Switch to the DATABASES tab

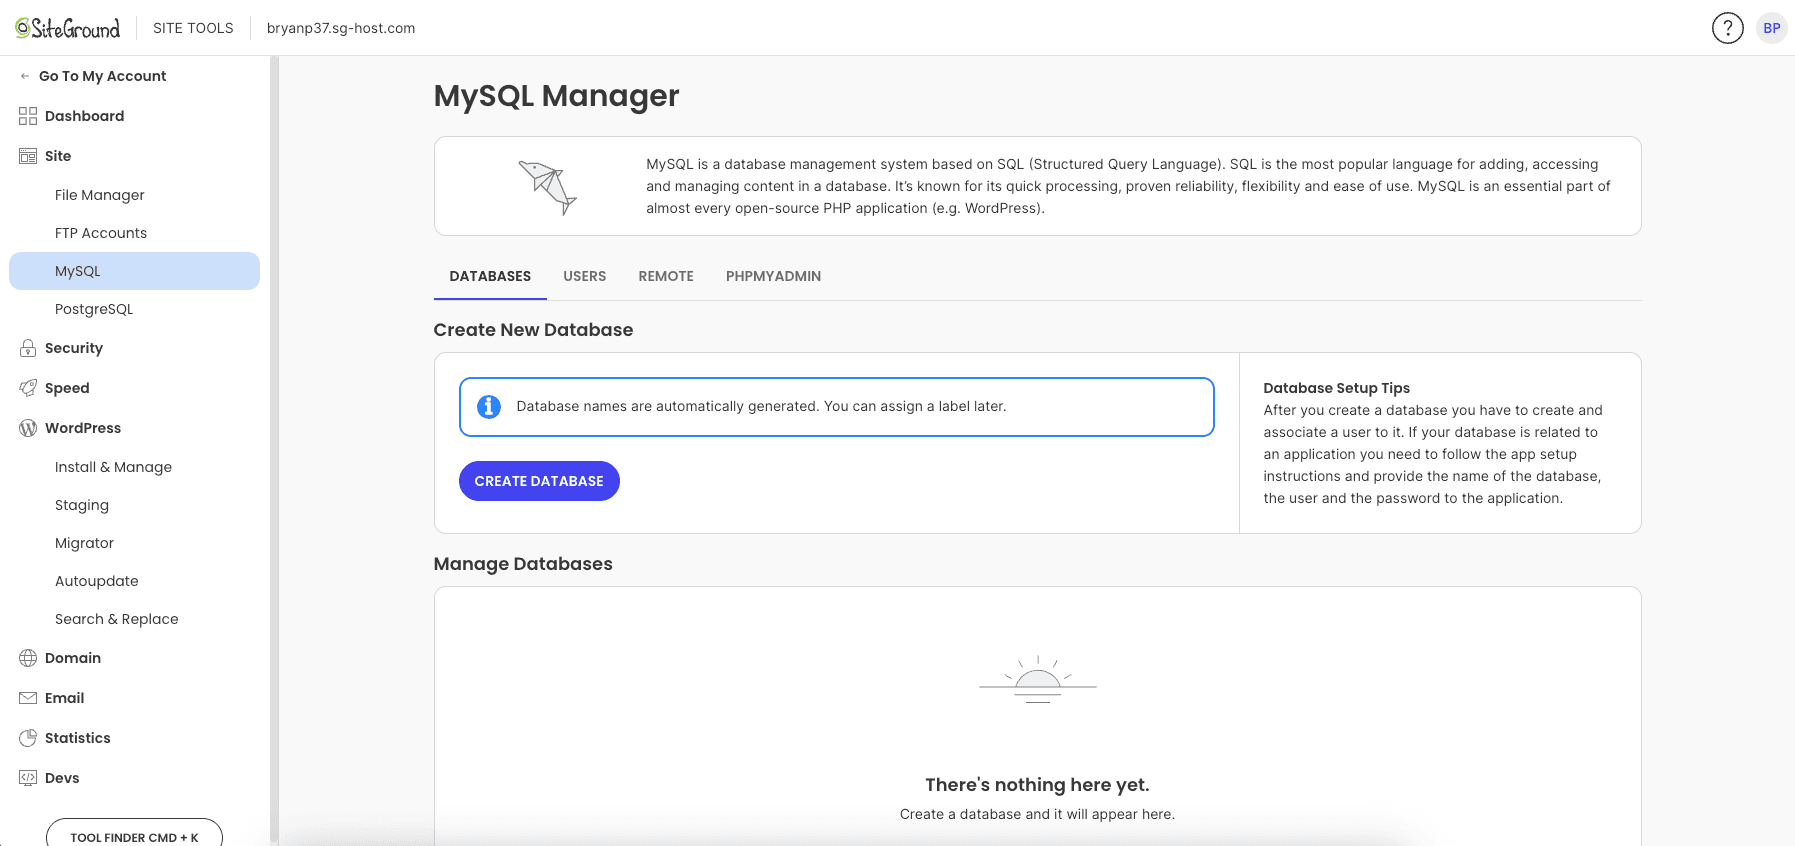click(x=490, y=276)
